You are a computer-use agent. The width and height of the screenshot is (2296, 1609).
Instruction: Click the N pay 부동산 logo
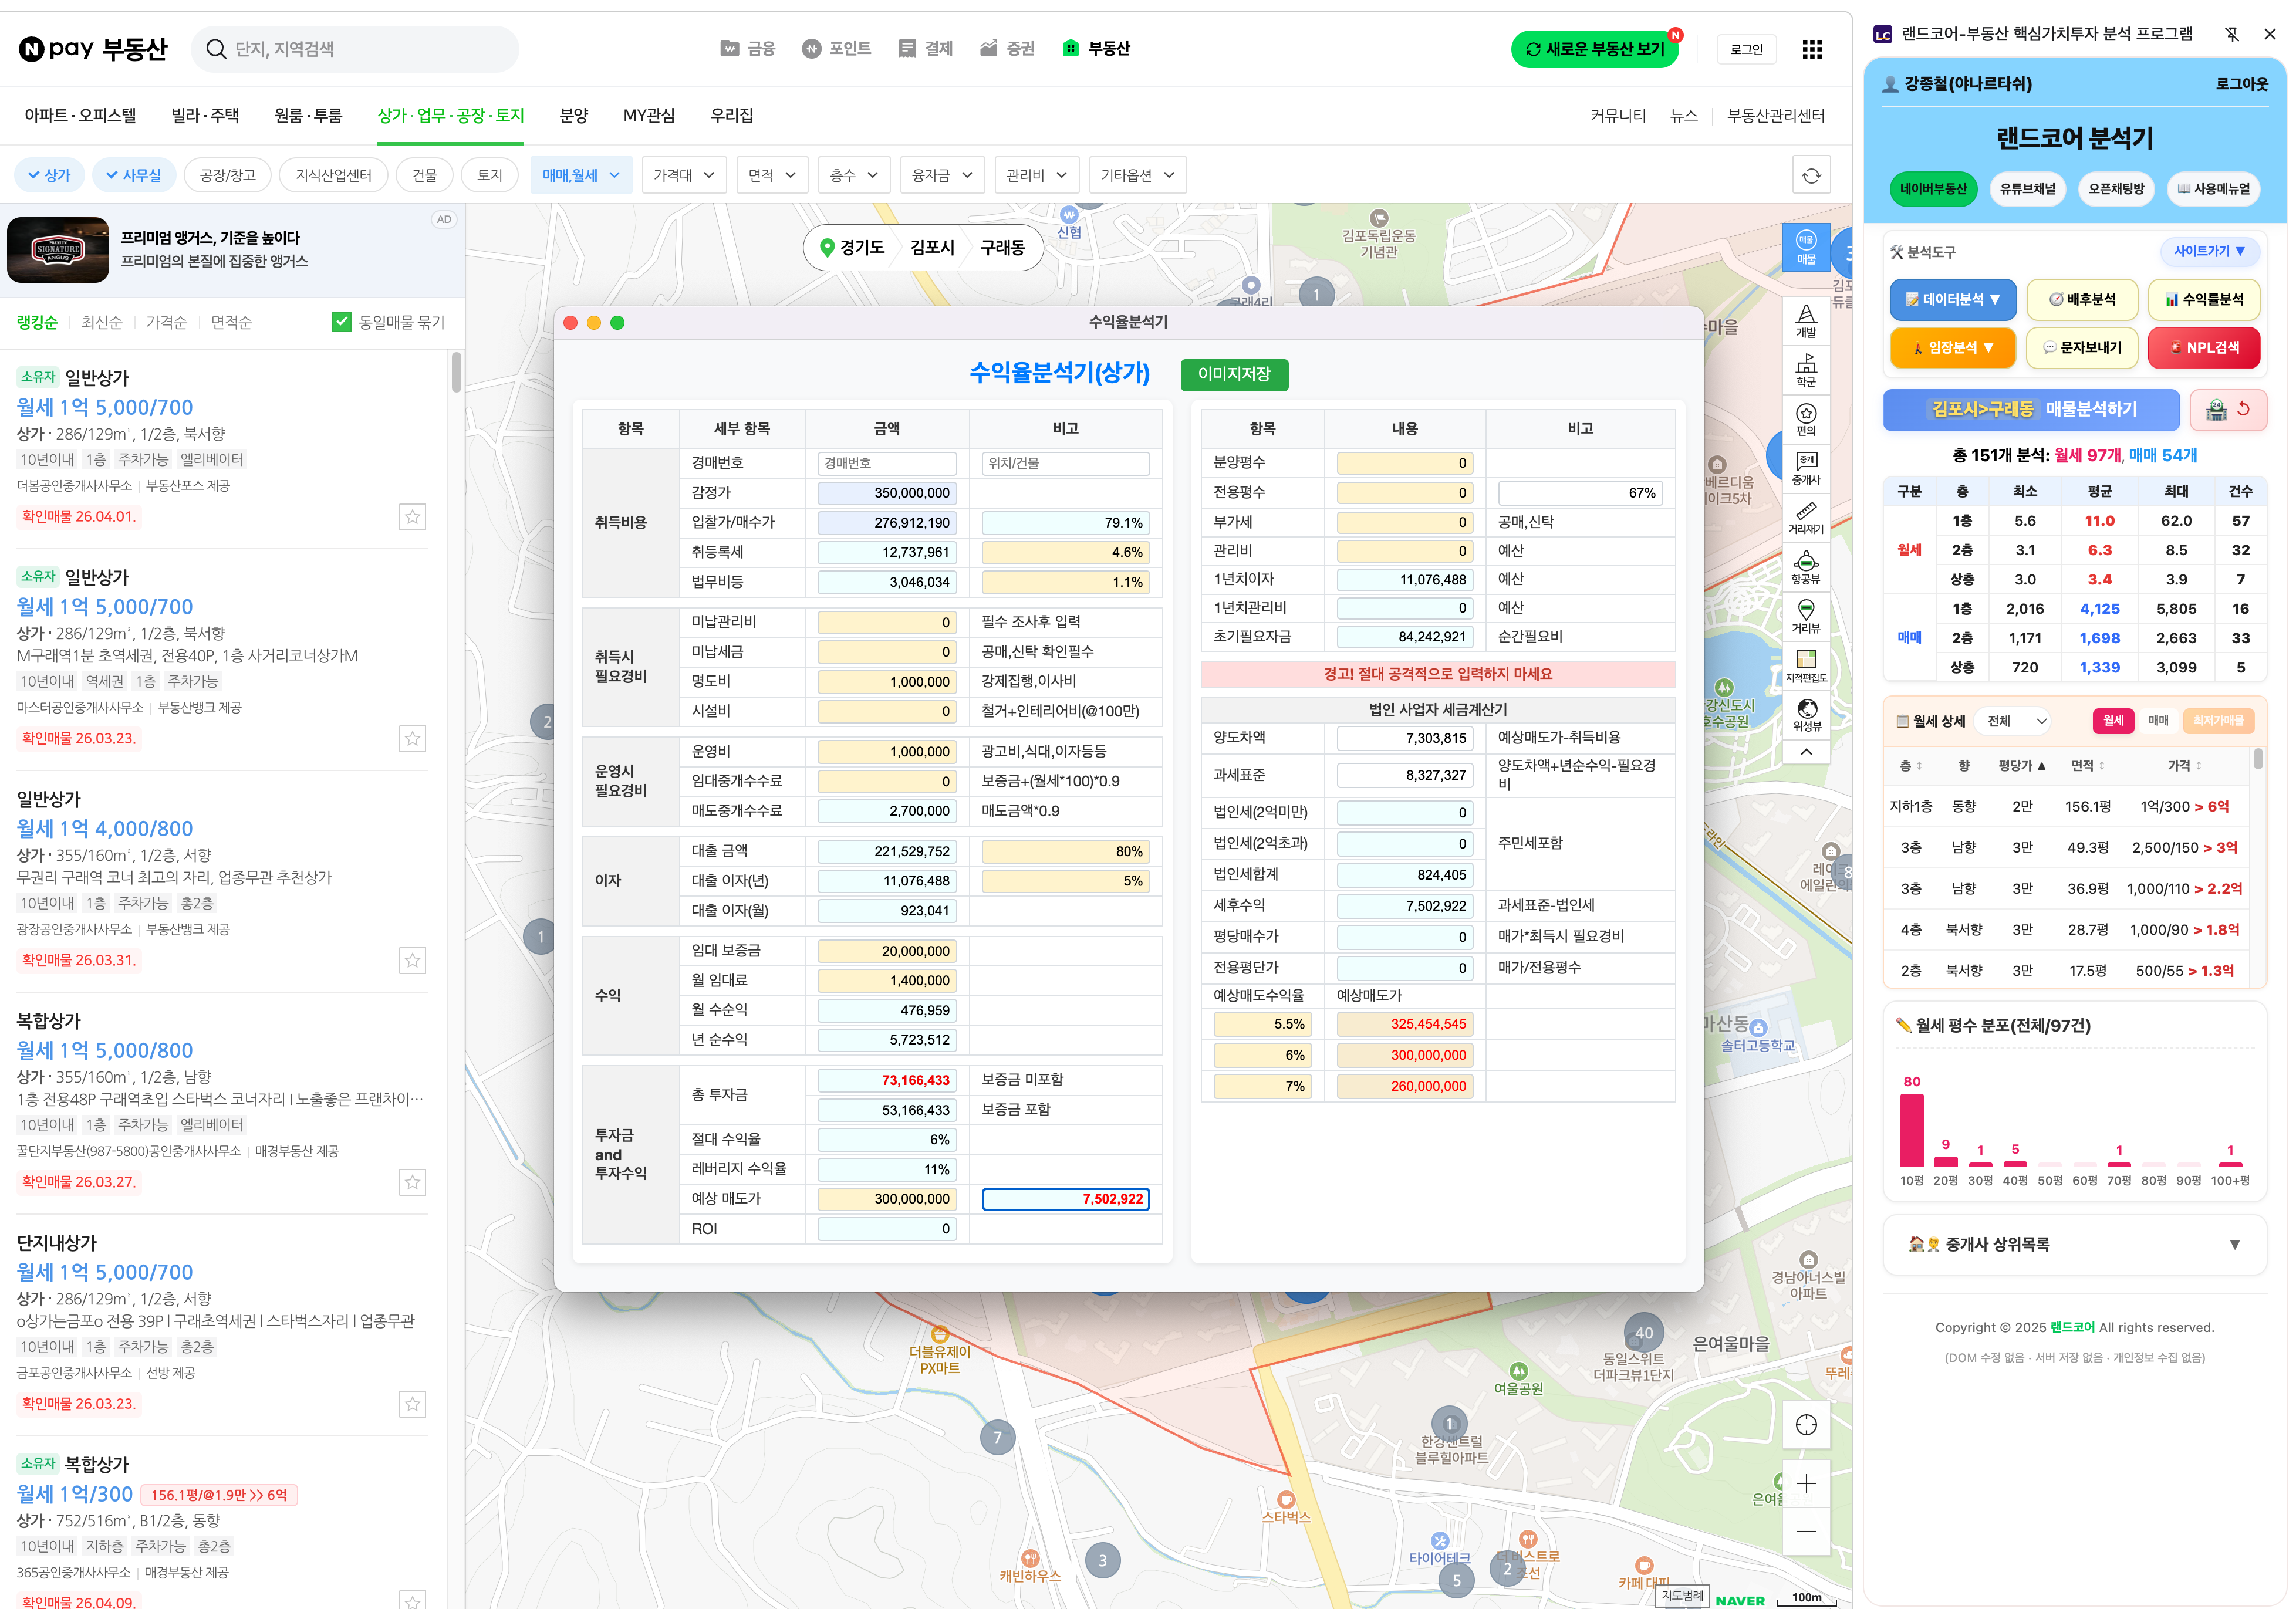click(93, 49)
